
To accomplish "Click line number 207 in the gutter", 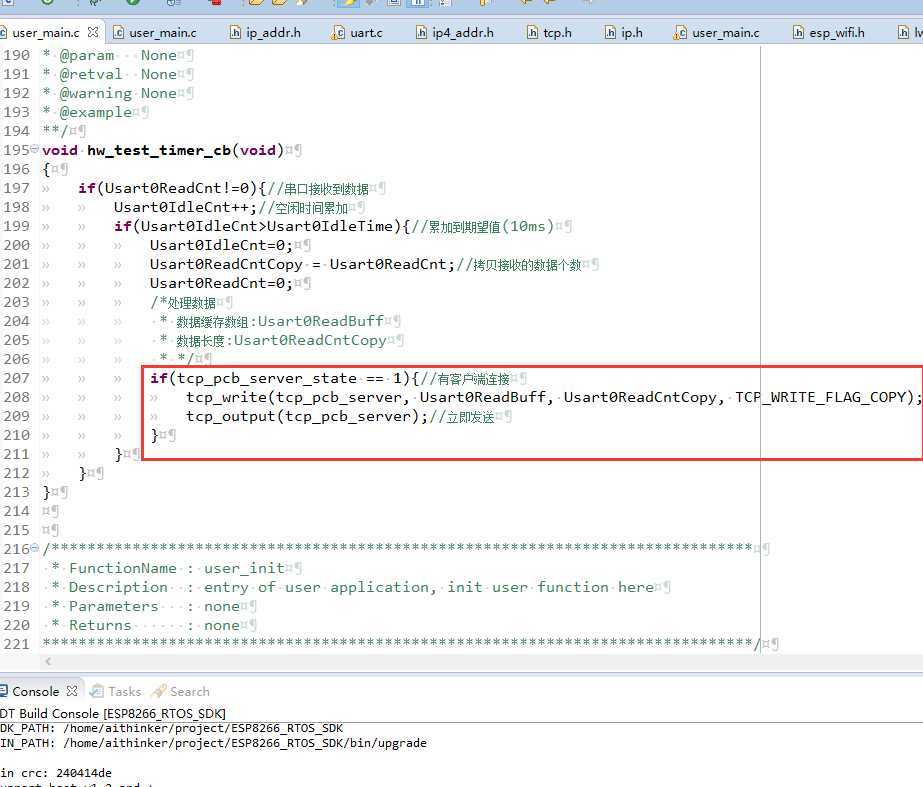I will click(x=16, y=378).
